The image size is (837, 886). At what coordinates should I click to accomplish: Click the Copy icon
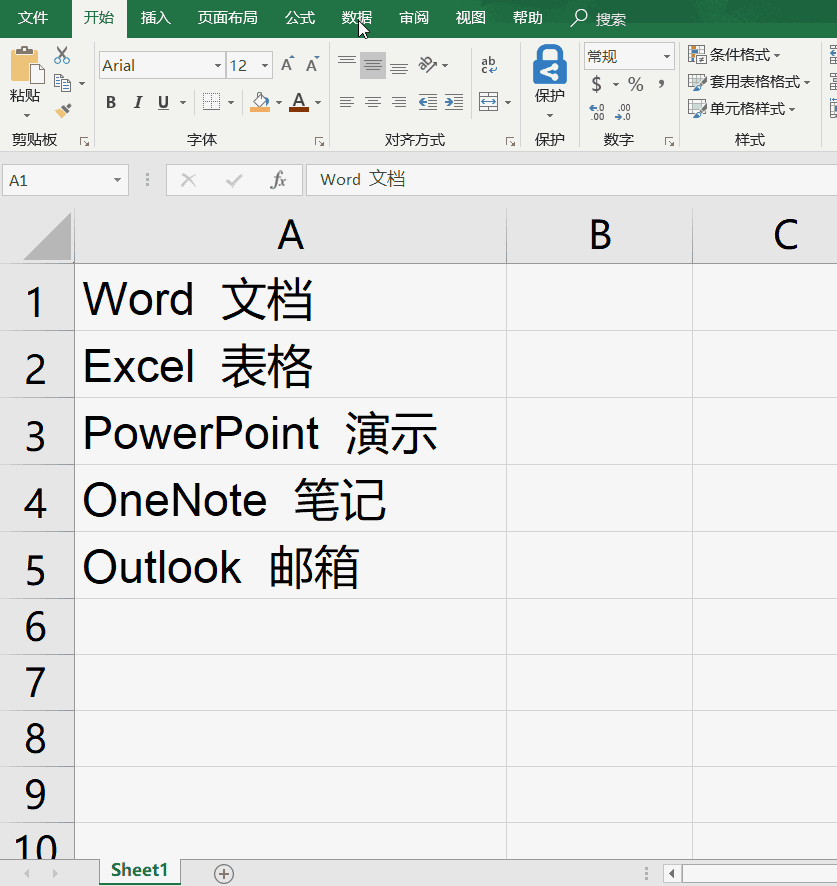62,80
